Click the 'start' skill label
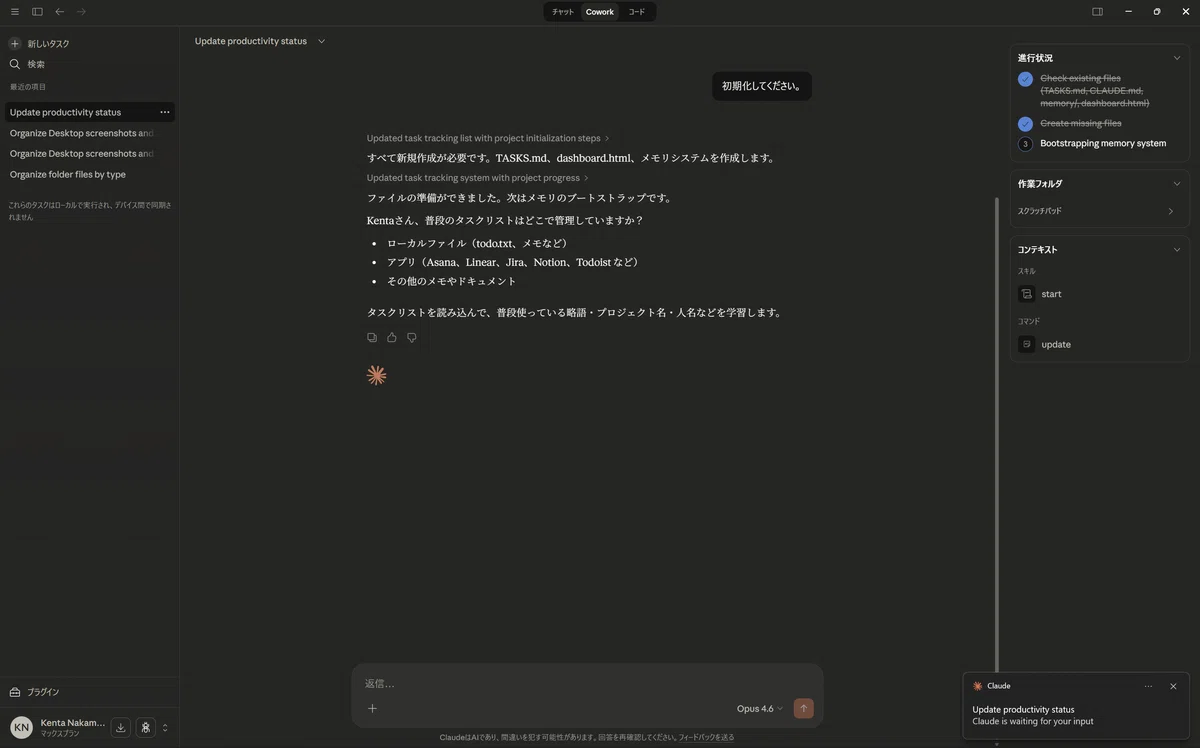The height and width of the screenshot is (748, 1200). (1051, 294)
